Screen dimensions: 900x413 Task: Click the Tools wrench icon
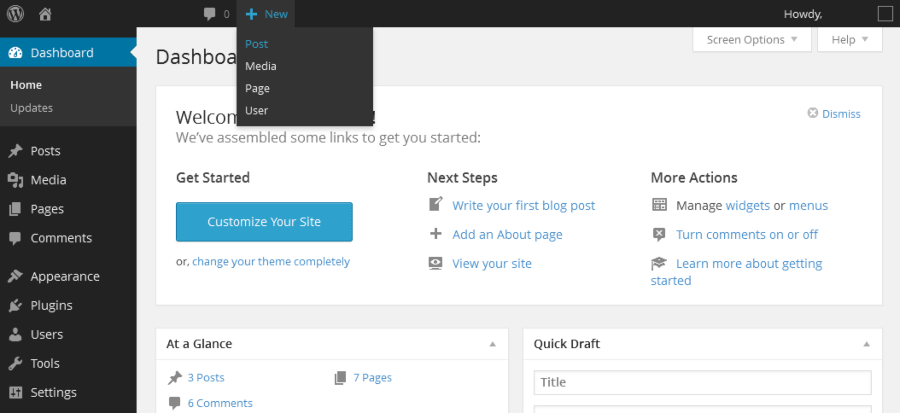[15, 363]
